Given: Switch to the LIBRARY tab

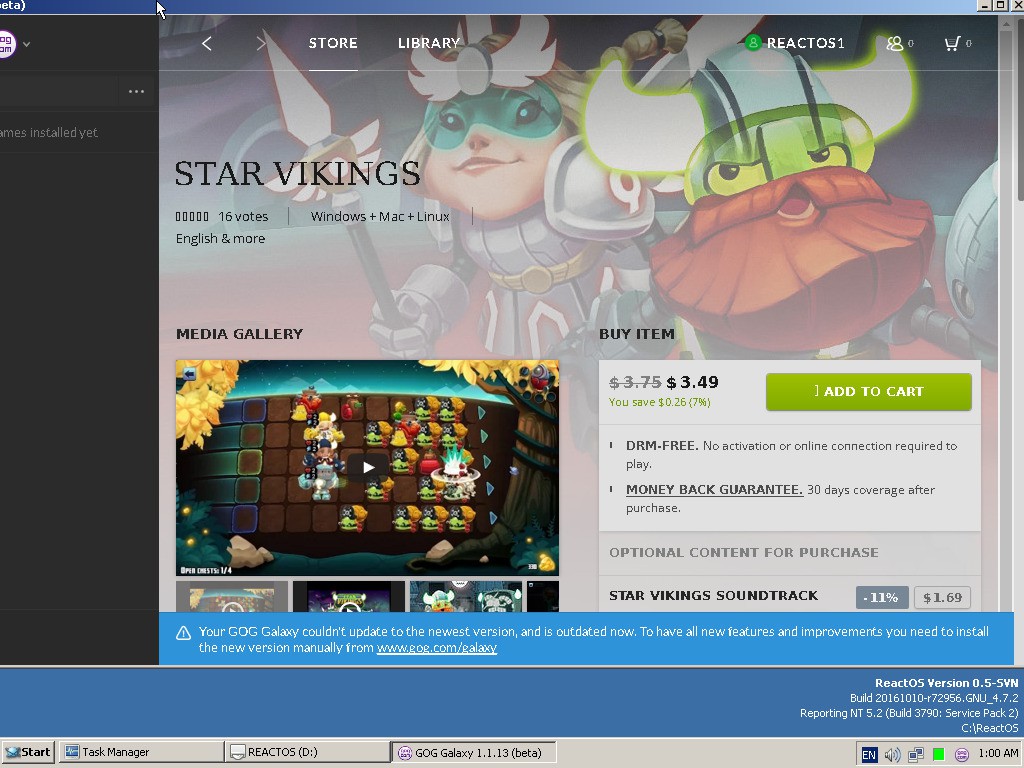Looking at the screenshot, I should pyautogui.click(x=429, y=43).
